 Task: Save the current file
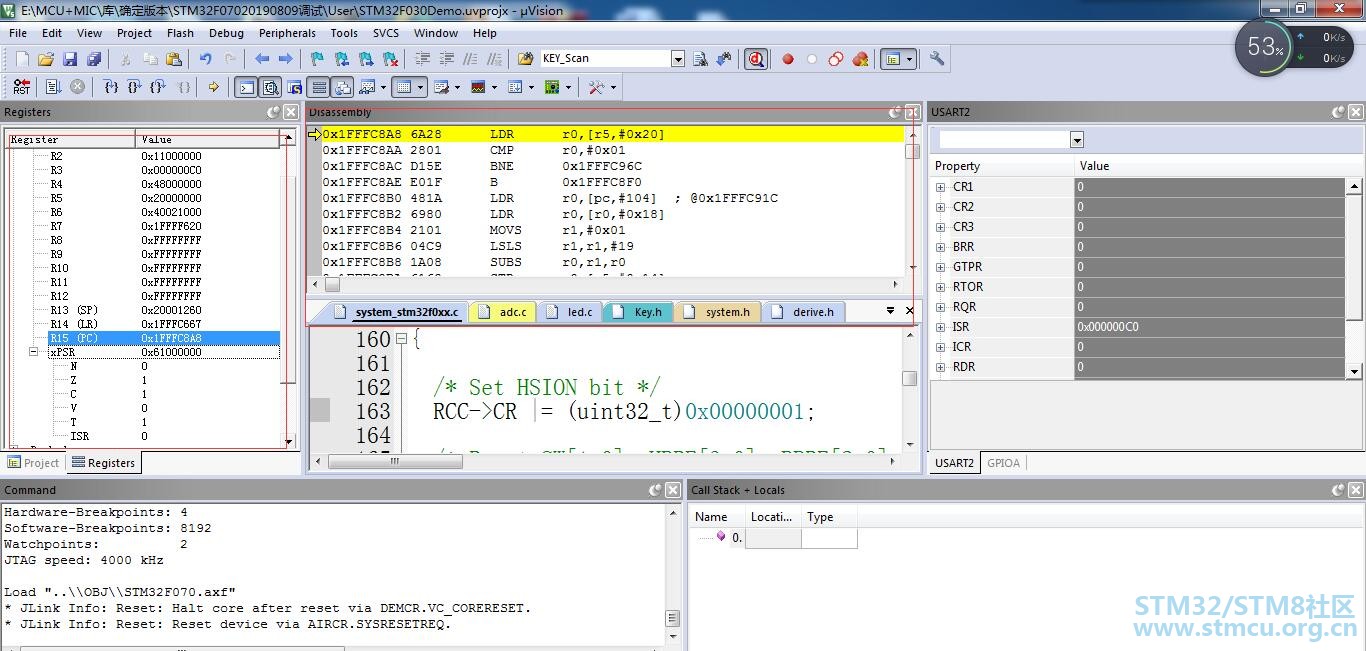70,59
